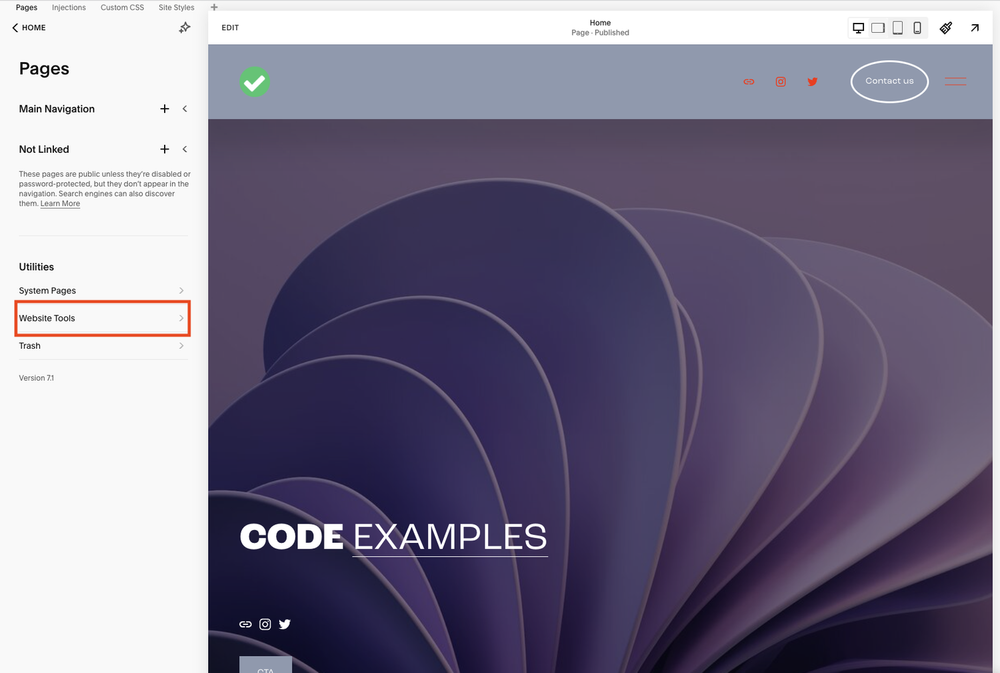Screen dimensions: 1000x673
Task: Switch preview to mobile phone view
Action: [x=917, y=27]
